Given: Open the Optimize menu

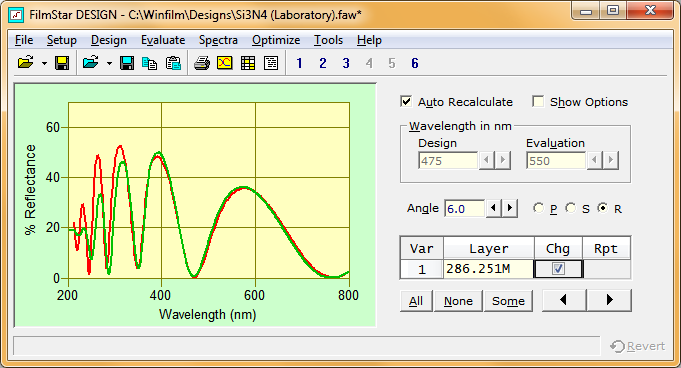Looking at the screenshot, I should (276, 40).
